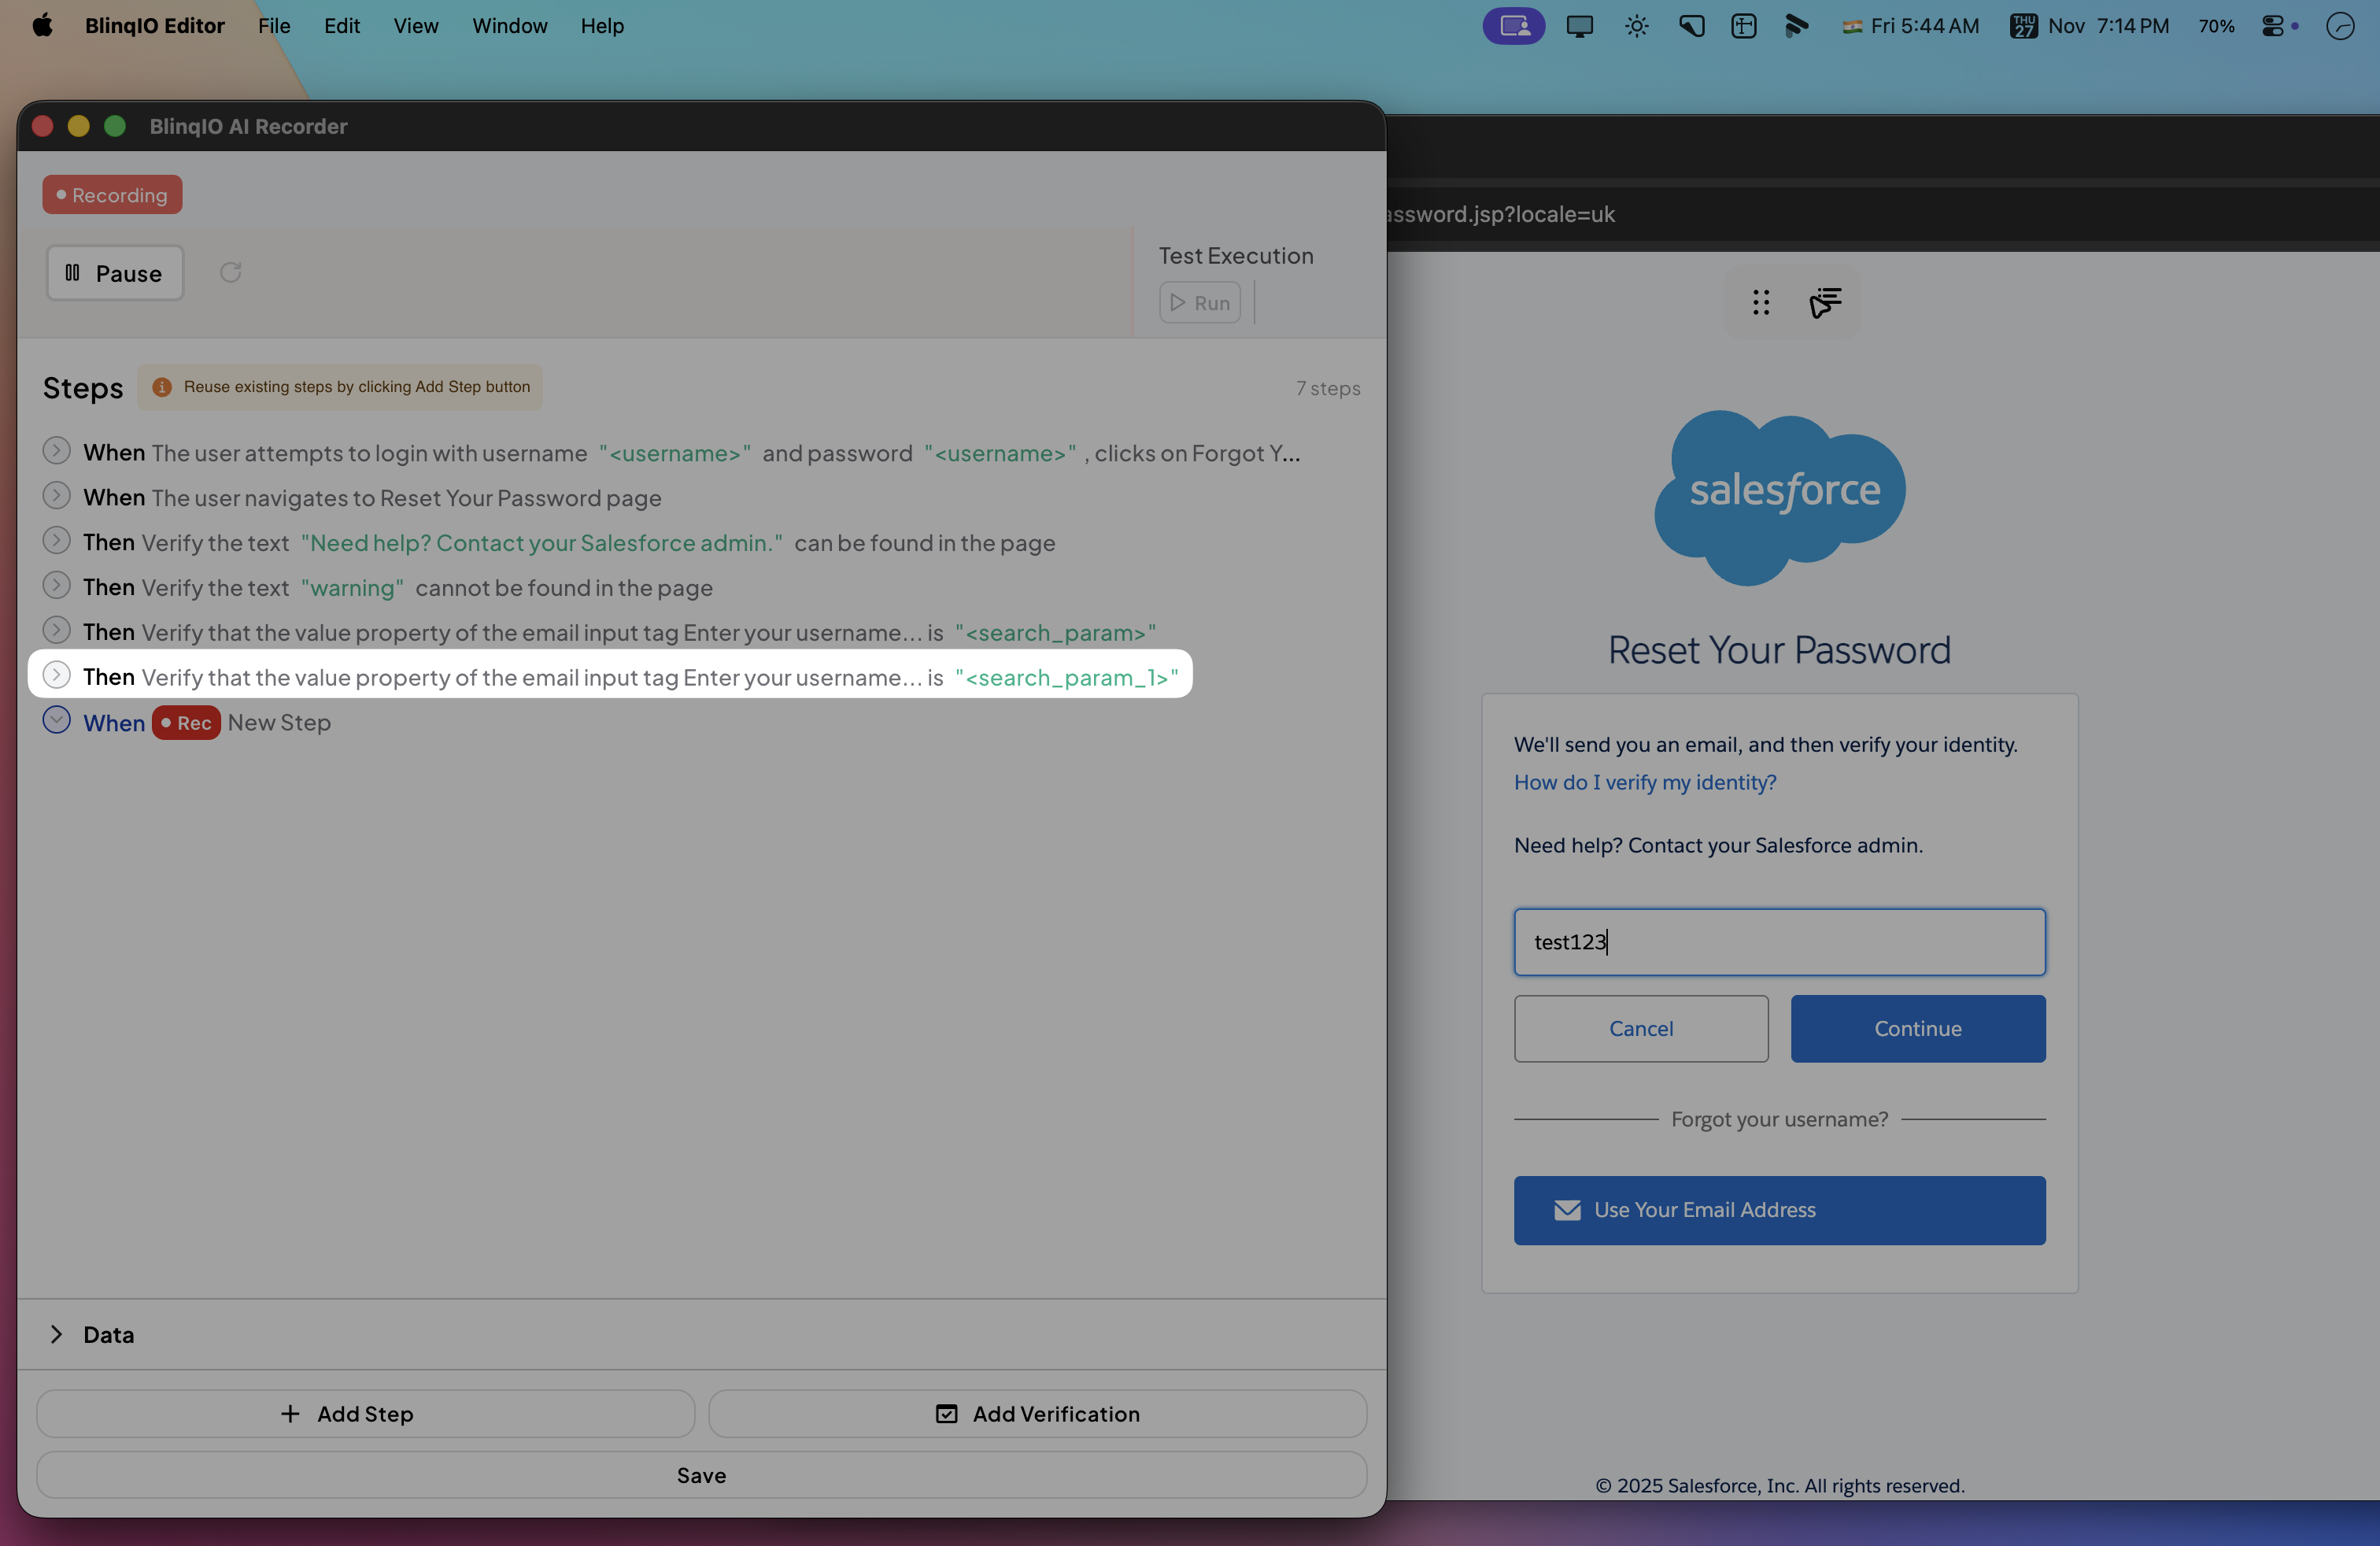
Task: Click the username field containing test123
Action: tap(1779, 942)
